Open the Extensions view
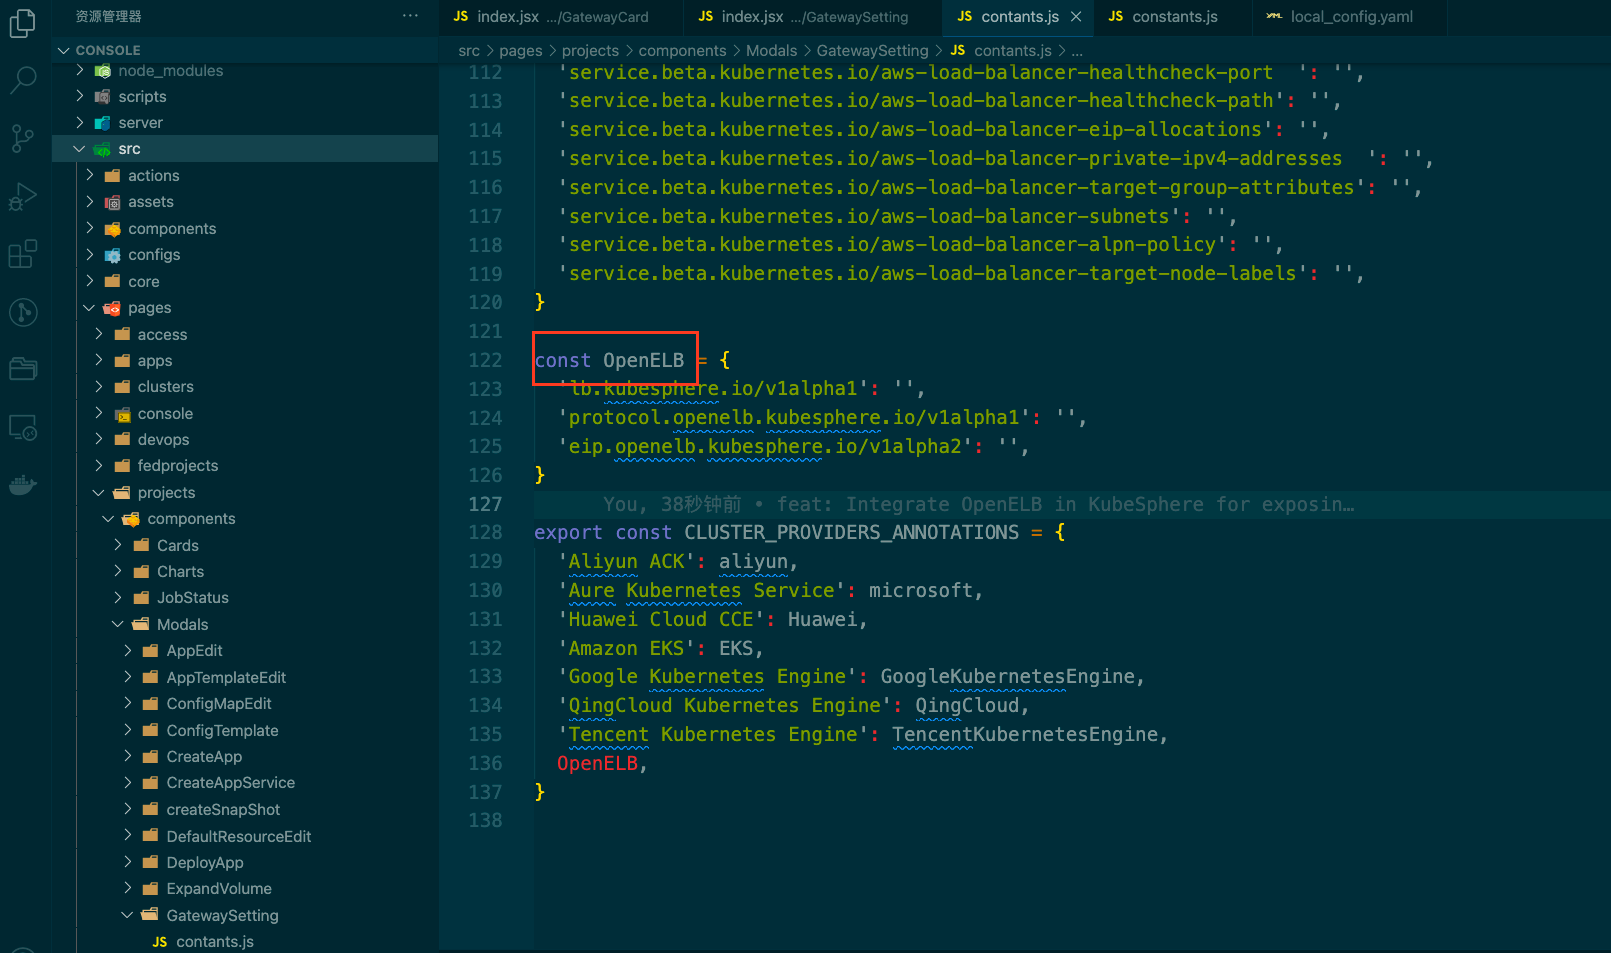 tap(22, 254)
